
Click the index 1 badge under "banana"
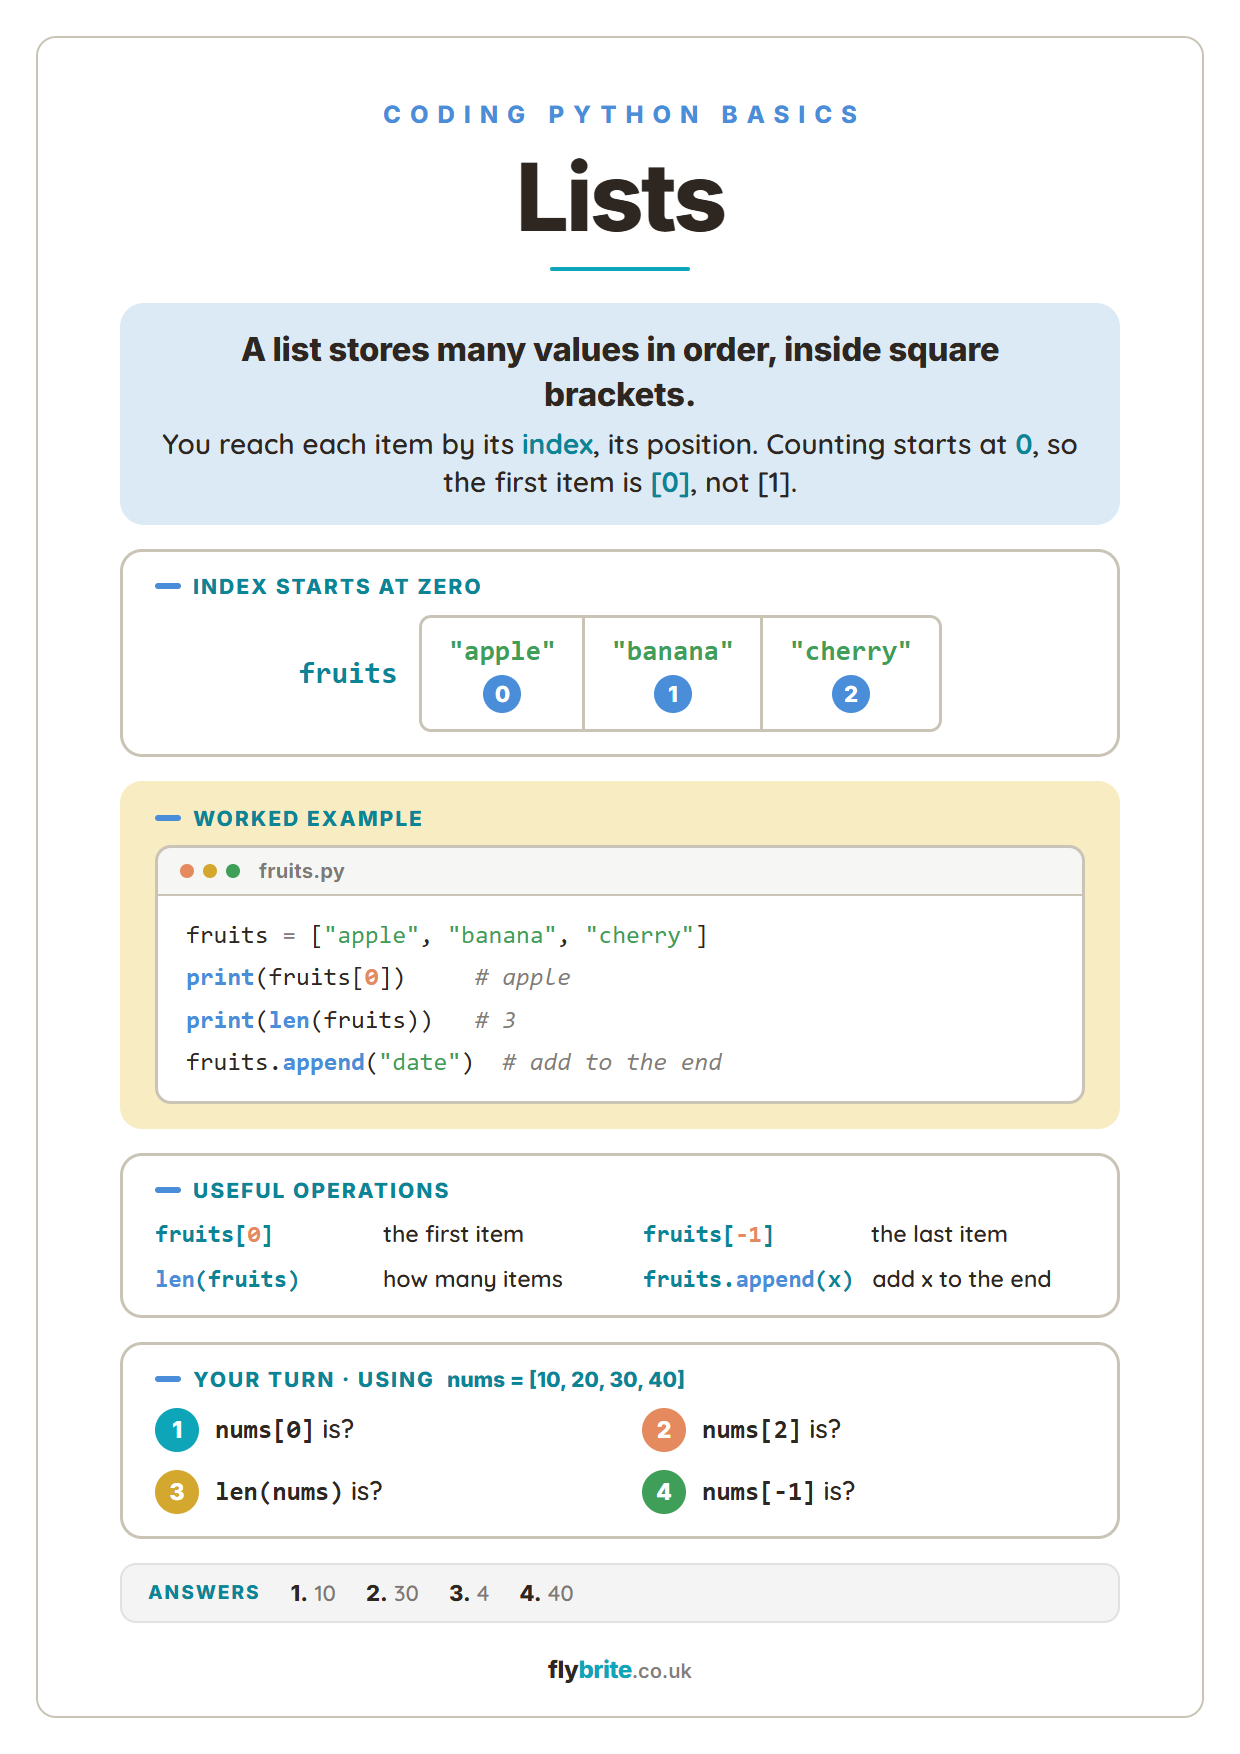pyautogui.click(x=673, y=694)
